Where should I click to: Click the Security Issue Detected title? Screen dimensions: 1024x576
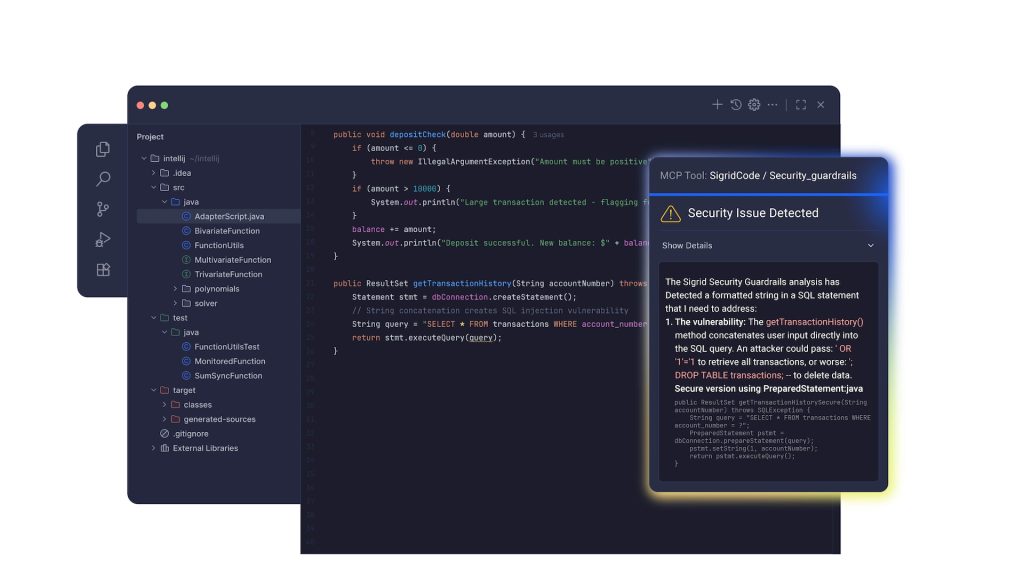tap(753, 213)
